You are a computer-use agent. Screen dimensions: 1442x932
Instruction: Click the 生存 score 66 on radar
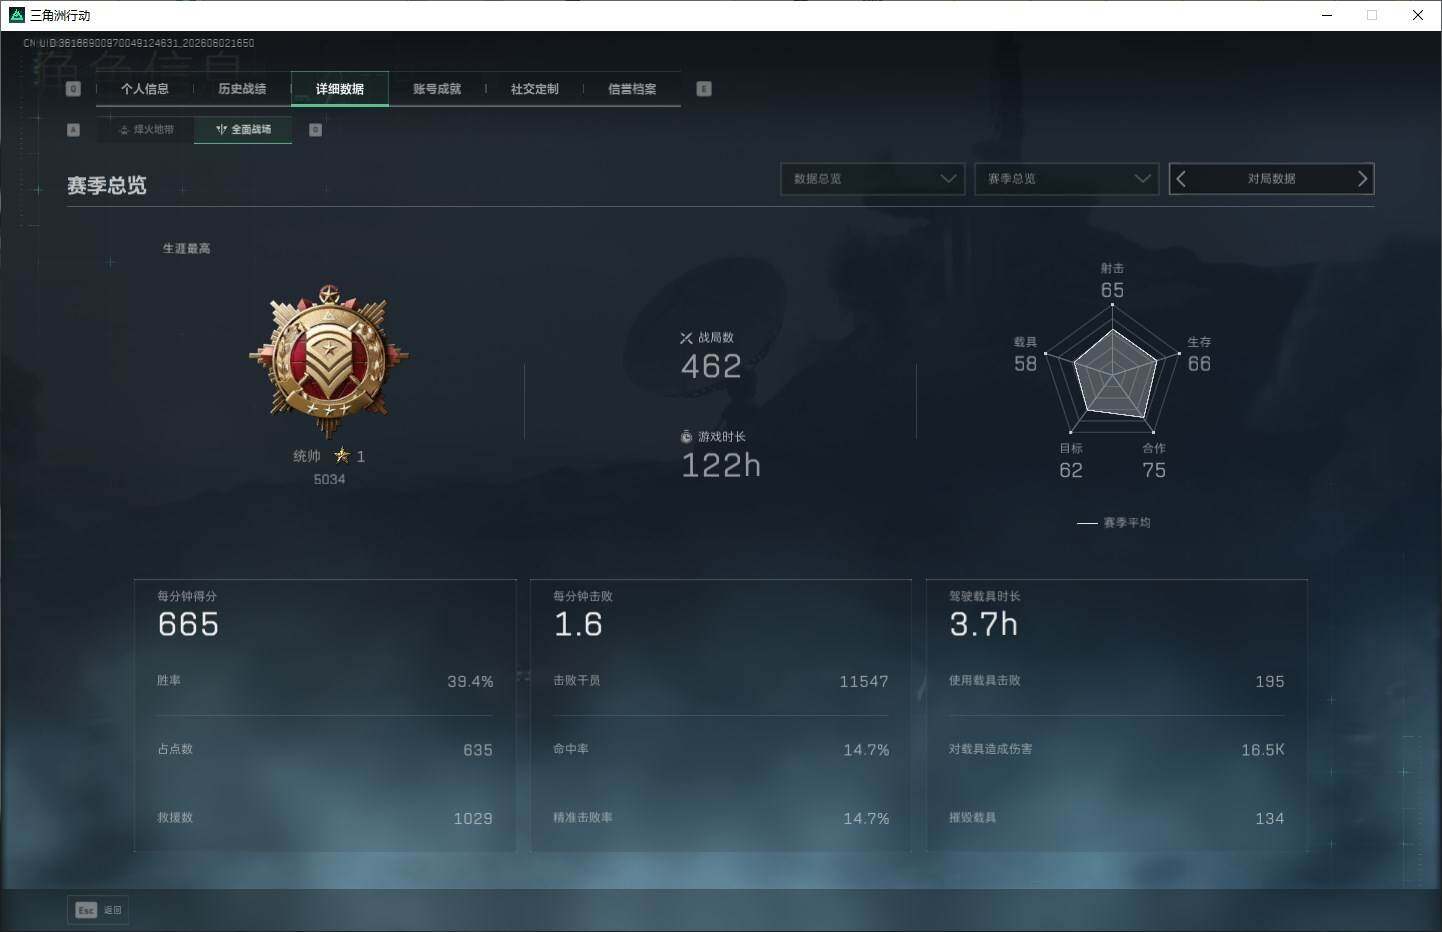coord(1199,364)
